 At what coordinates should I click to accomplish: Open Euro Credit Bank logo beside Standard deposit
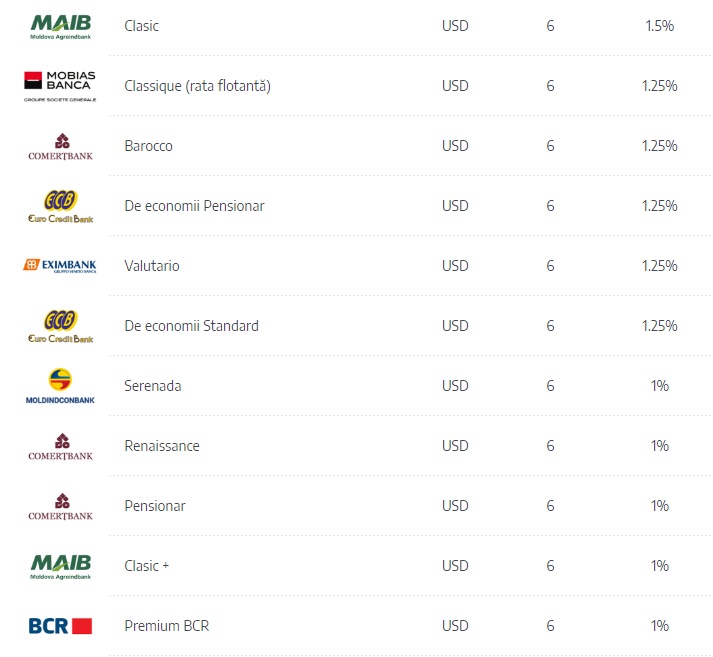60,326
